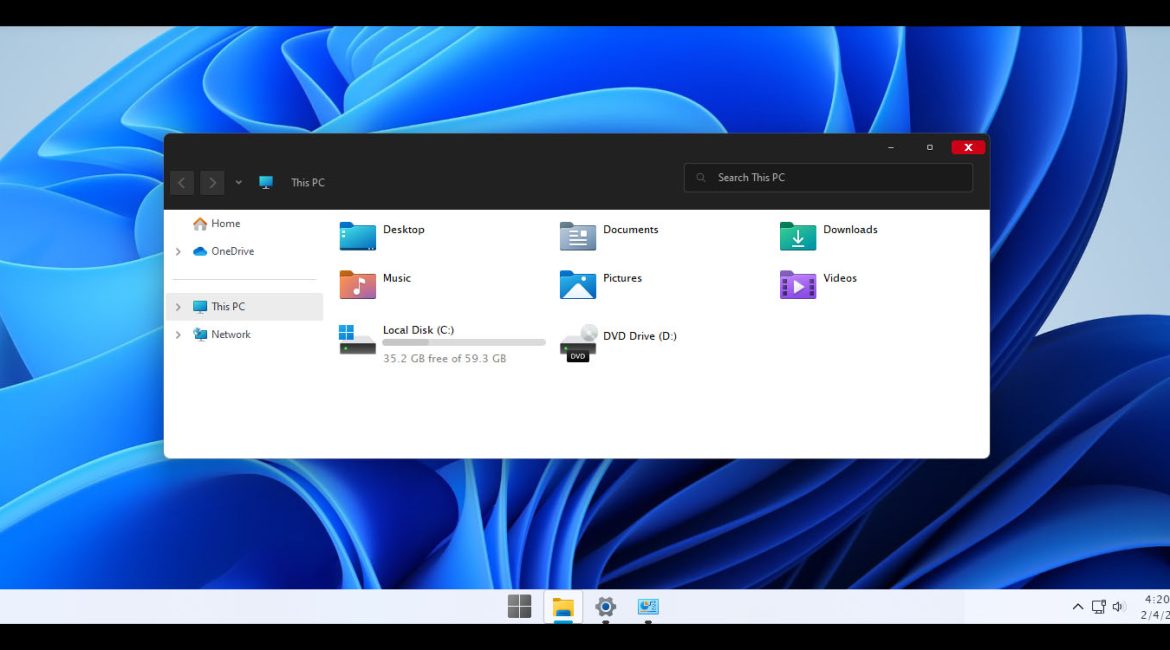
Task: Go back with the back arrow
Action: (182, 183)
